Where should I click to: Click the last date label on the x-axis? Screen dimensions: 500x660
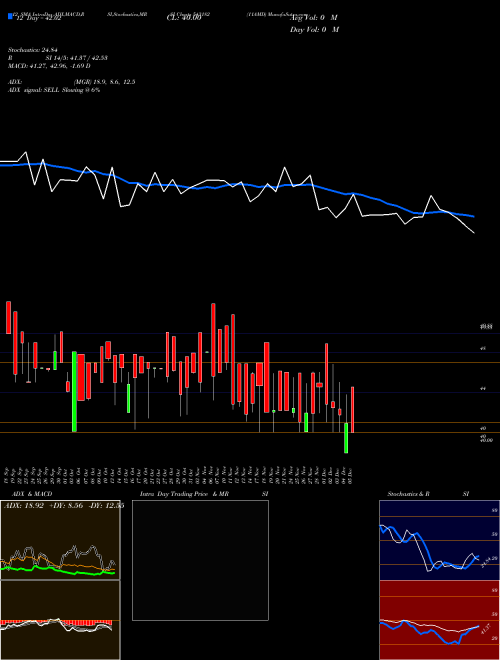click(x=351, y=473)
